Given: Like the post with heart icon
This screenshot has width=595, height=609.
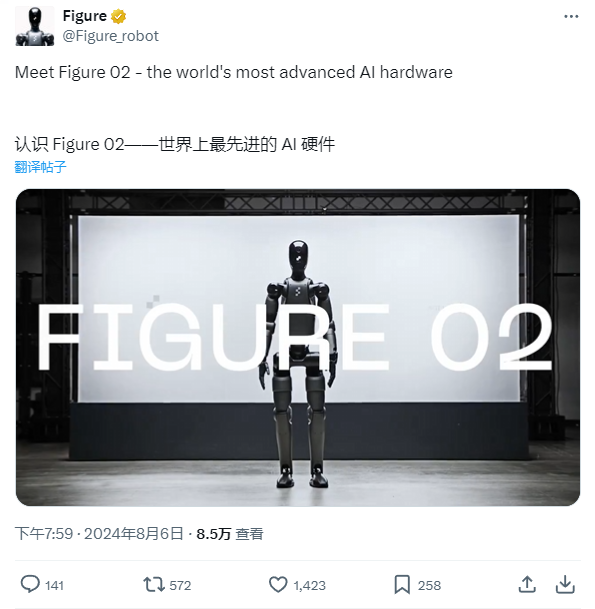Looking at the screenshot, I should pyautogui.click(x=278, y=585).
